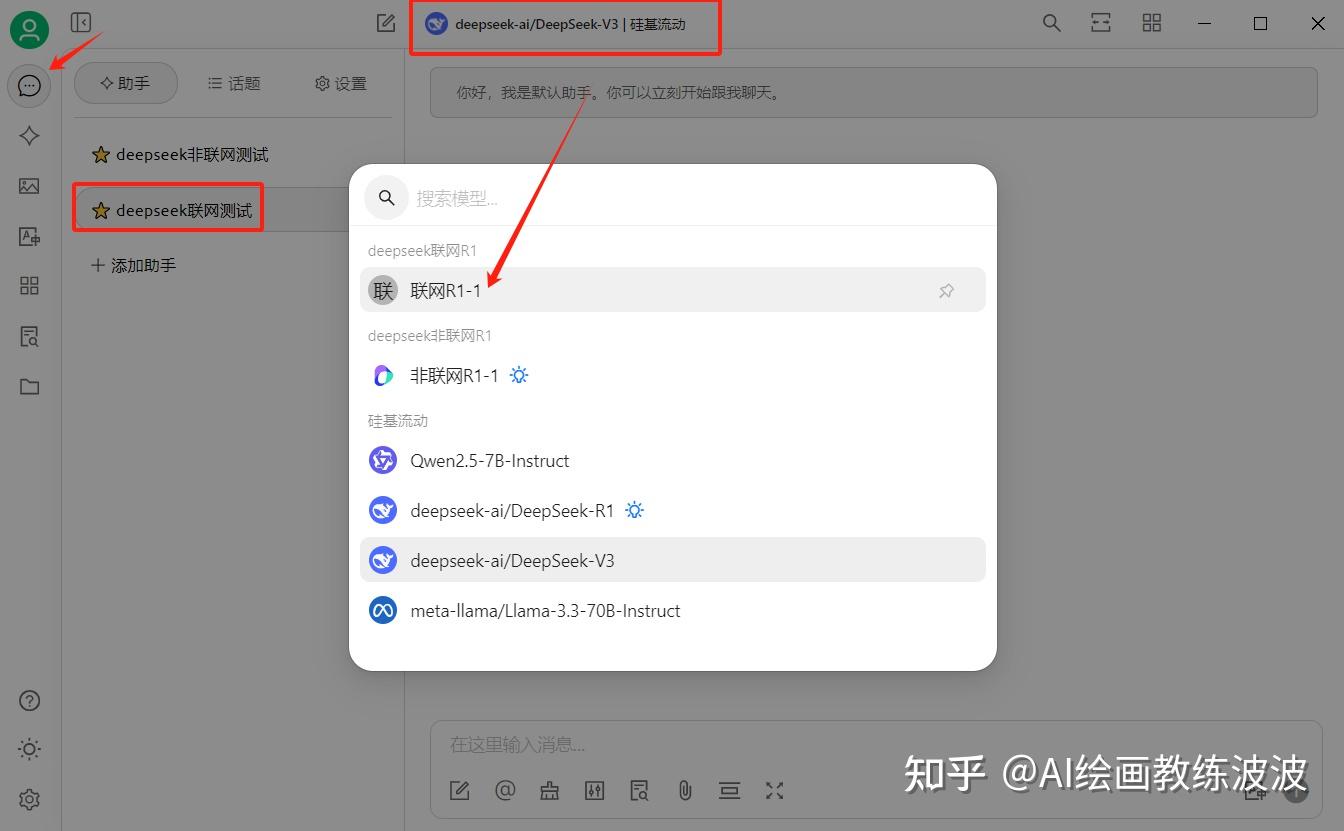The height and width of the screenshot is (831, 1344).
Task: Click the deepseek联网R1 group label
Action: point(422,250)
